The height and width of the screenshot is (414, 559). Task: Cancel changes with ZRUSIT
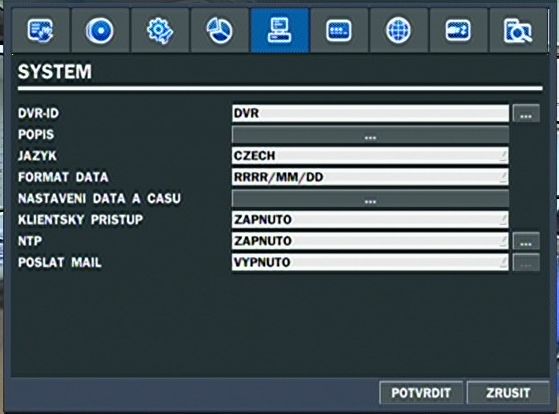pyautogui.click(x=508, y=393)
